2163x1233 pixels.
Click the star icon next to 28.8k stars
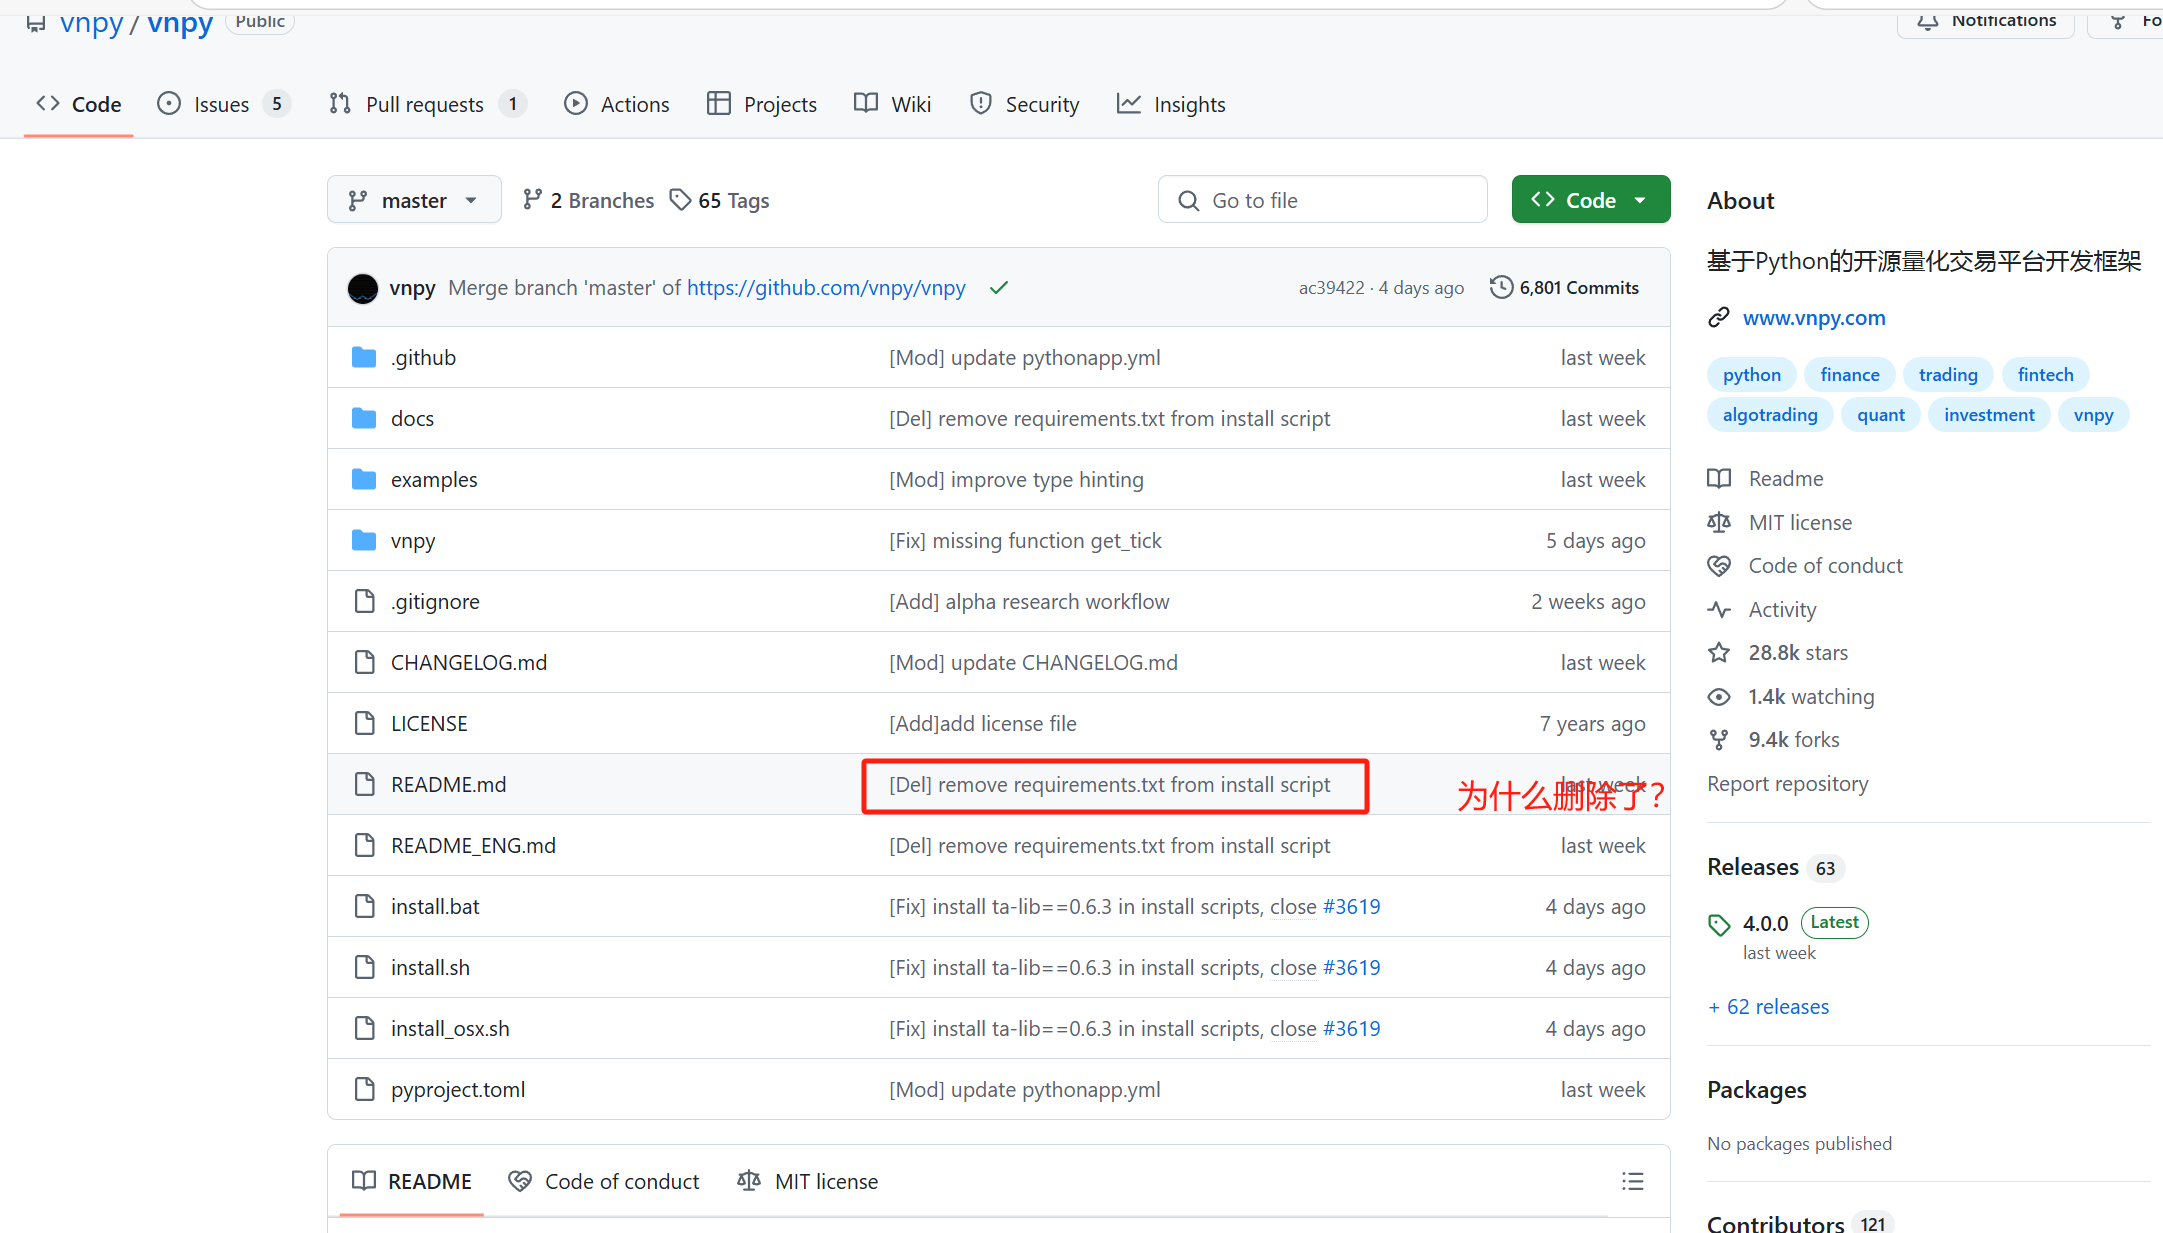tap(1718, 653)
